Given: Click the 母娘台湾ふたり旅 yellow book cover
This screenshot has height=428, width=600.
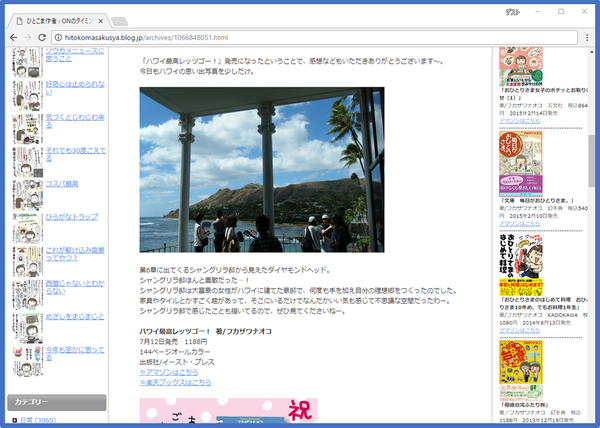Looking at the screenshot, I should coord(521,370).
